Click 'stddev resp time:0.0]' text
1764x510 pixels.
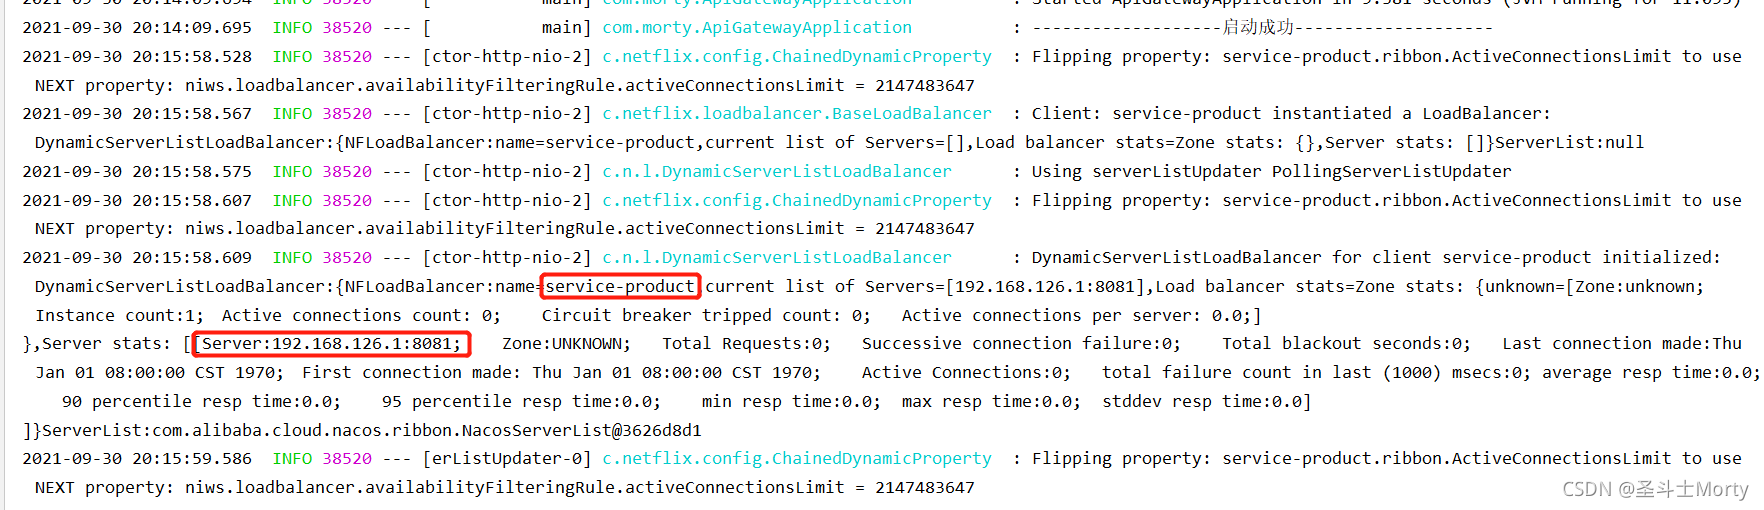(1206, 402)
